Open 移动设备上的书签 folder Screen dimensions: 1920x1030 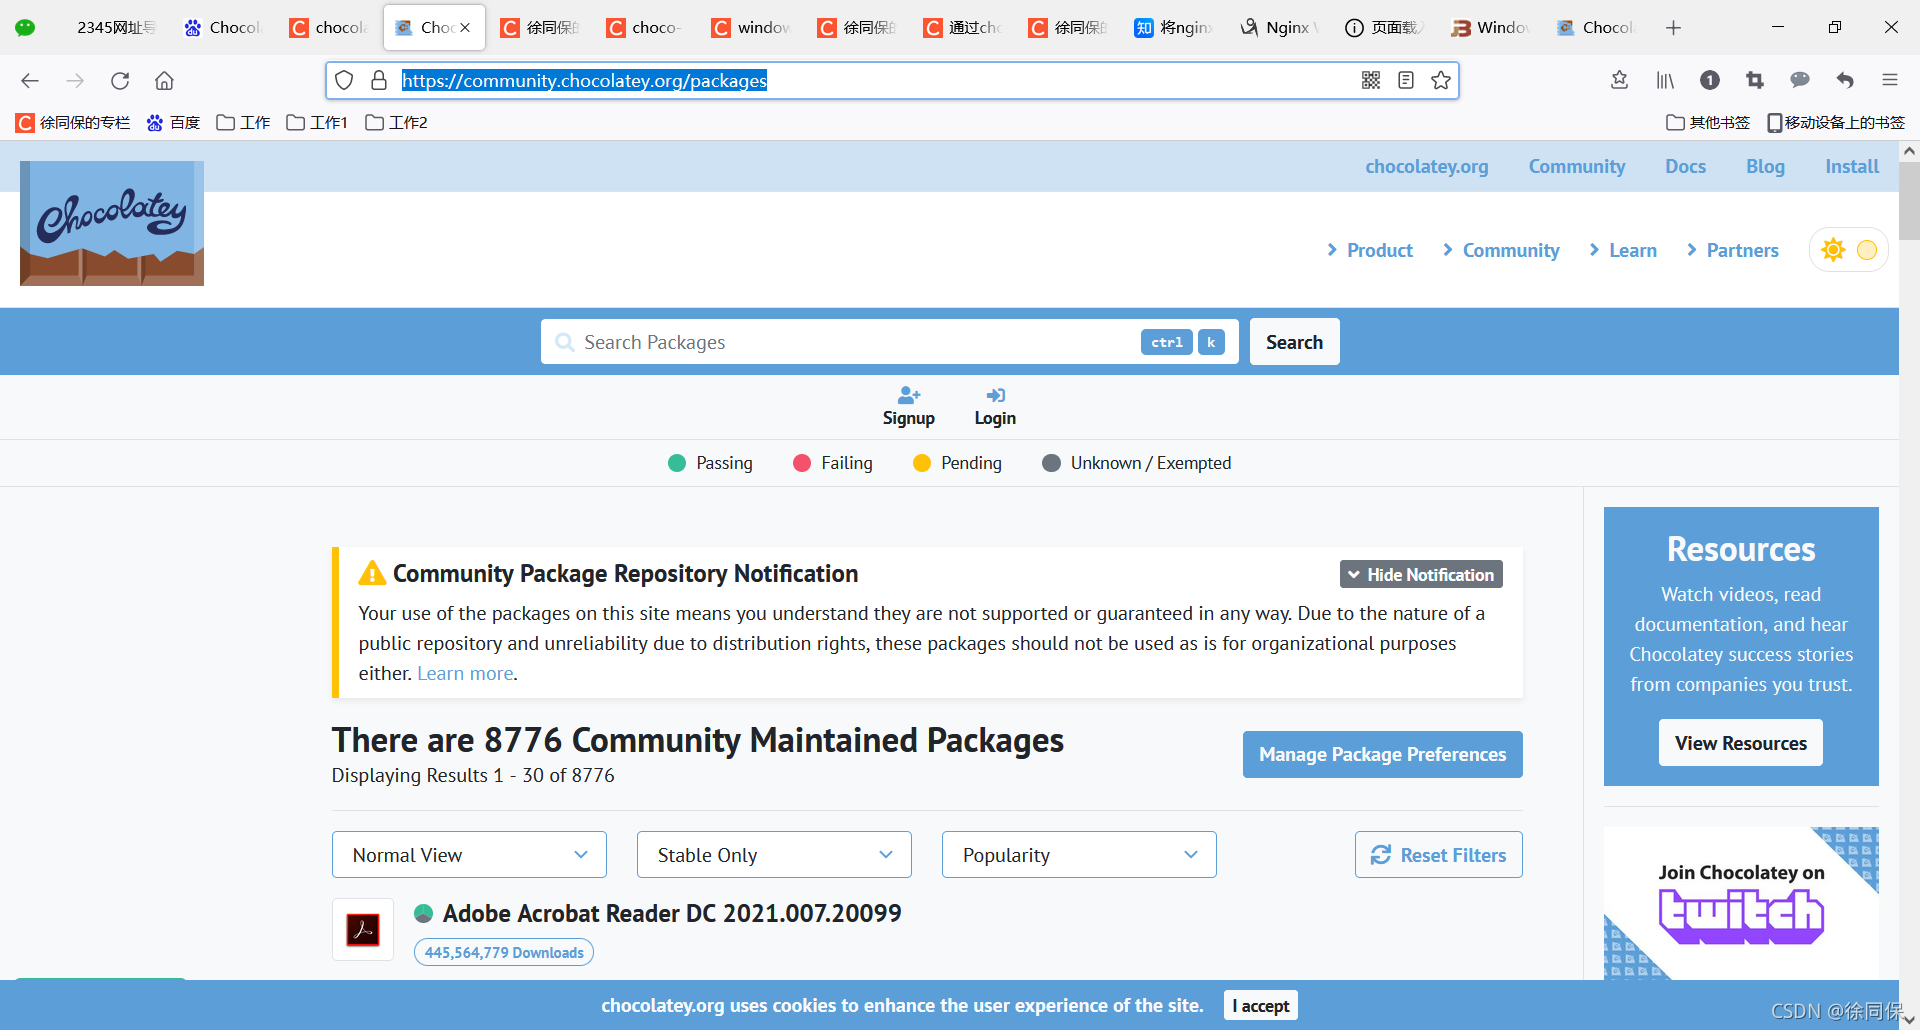click(x=1836, y=122)
